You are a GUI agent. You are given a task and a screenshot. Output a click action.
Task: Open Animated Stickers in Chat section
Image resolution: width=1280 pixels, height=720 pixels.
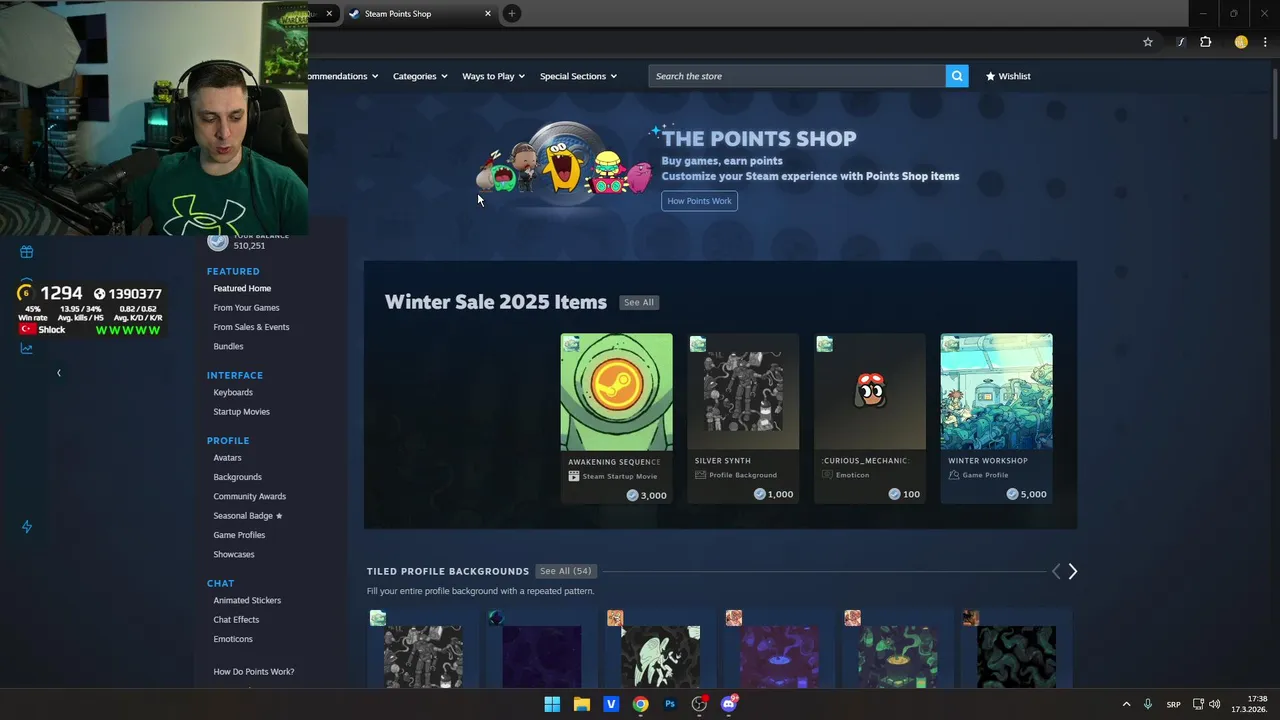coord(247,600)
